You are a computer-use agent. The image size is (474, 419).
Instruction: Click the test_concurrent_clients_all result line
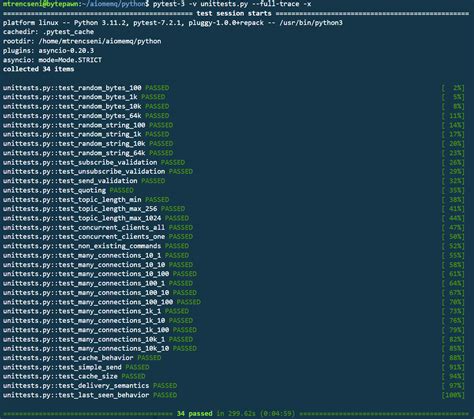(98, 227)
